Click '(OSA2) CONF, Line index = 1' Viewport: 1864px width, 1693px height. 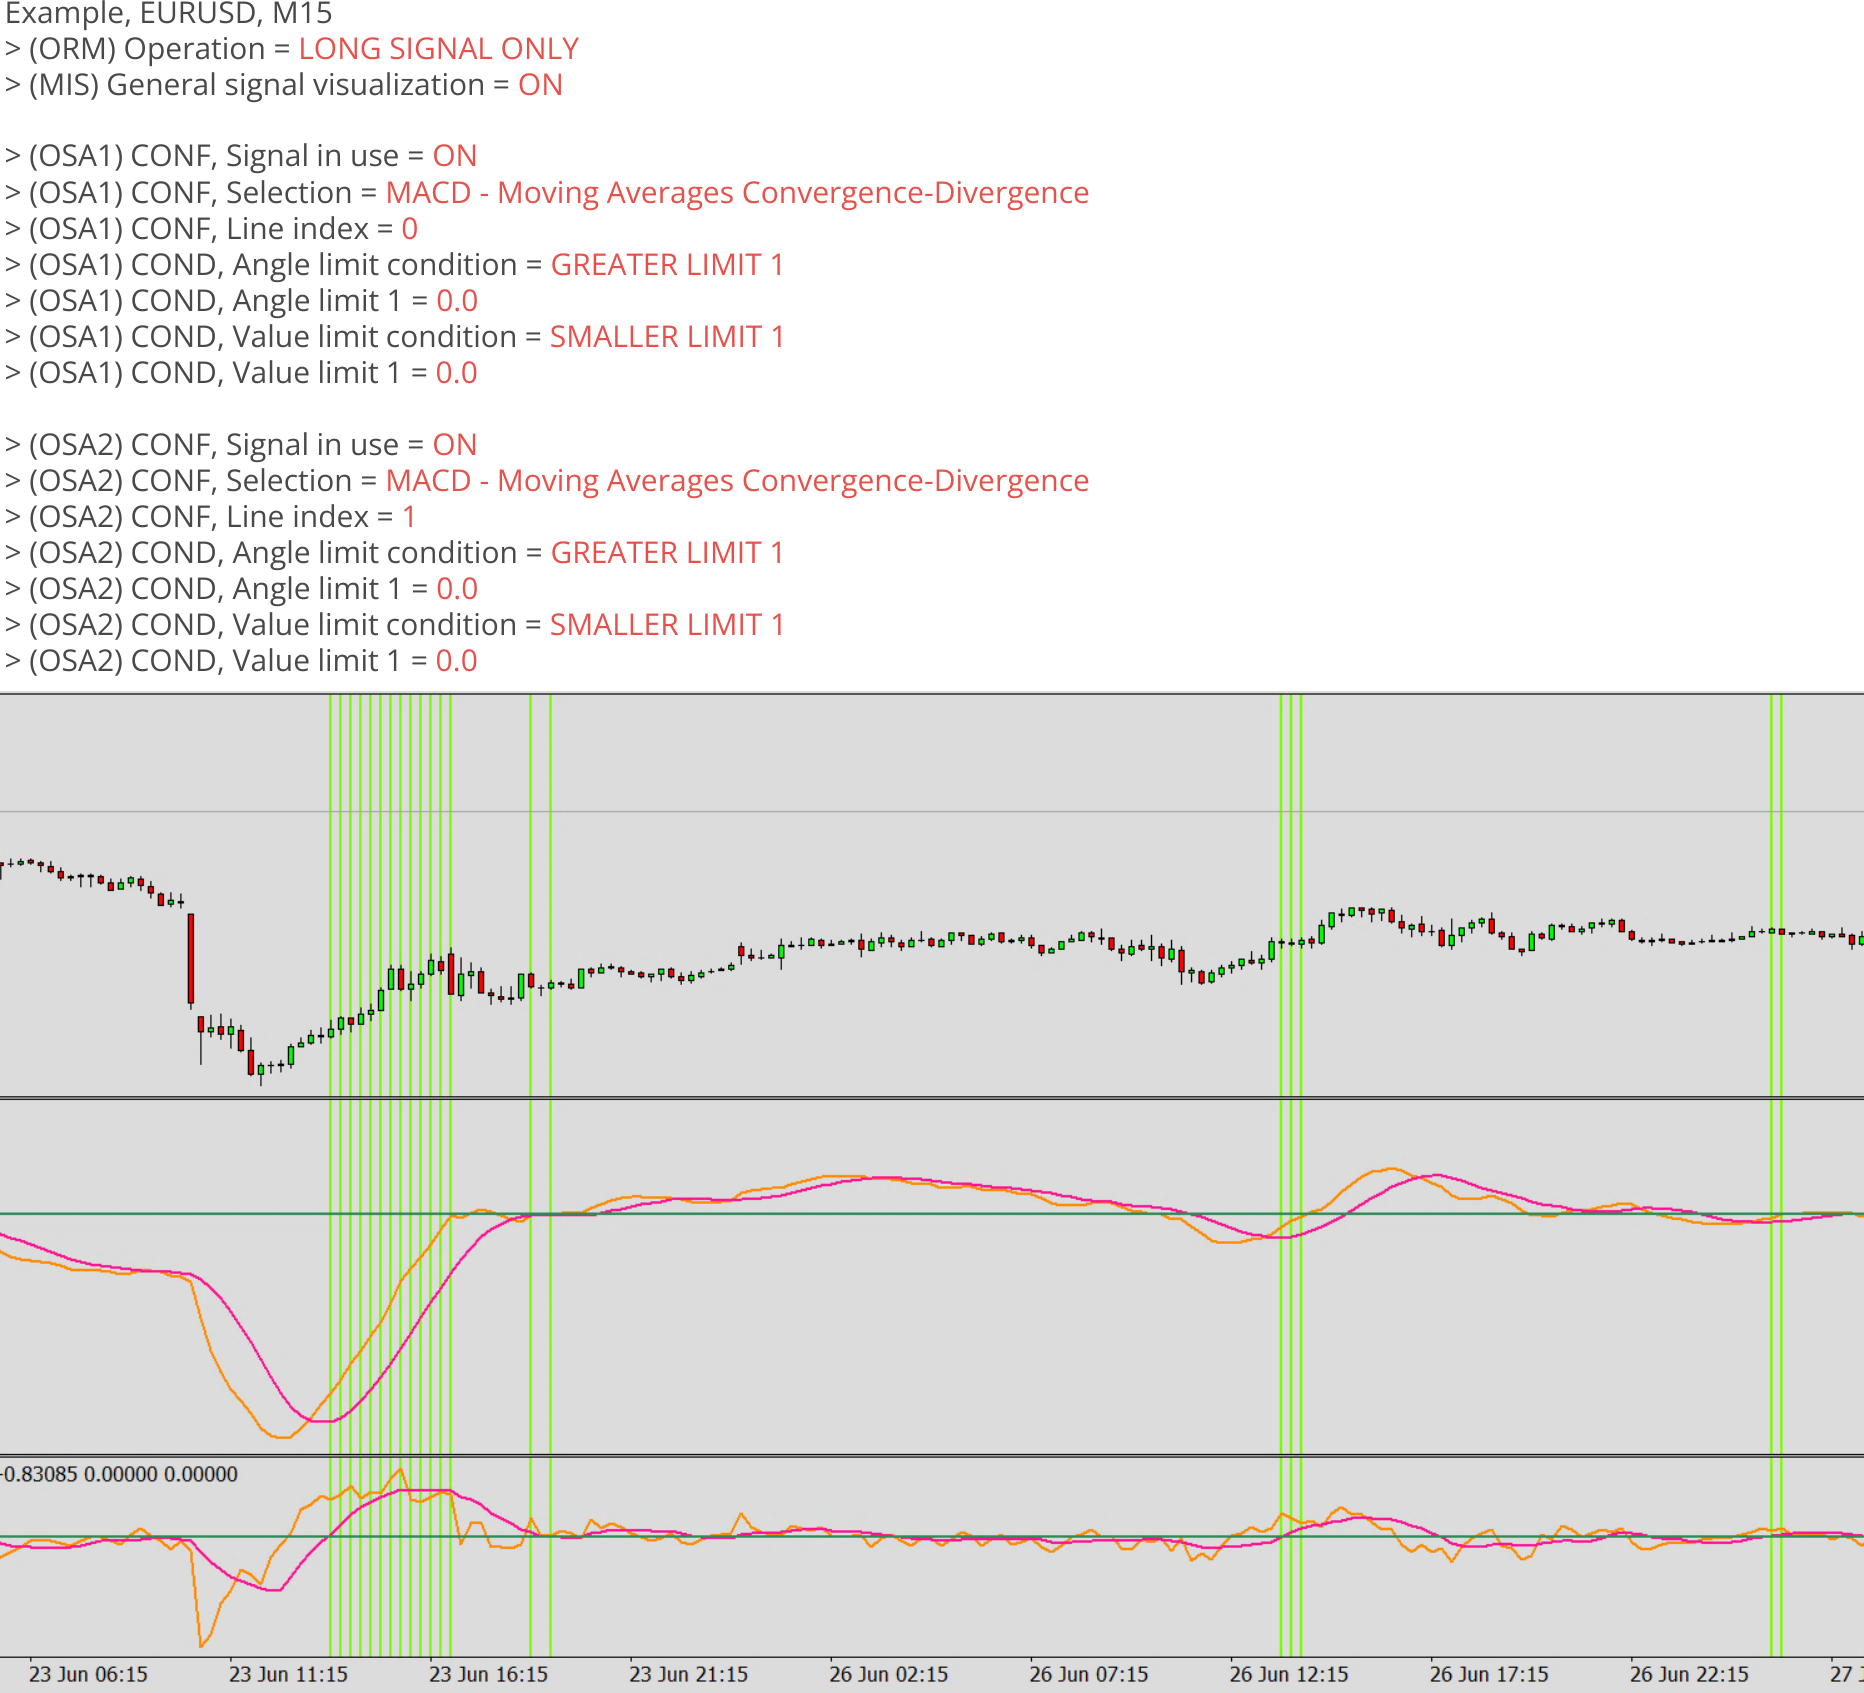(x=211, y=517)
